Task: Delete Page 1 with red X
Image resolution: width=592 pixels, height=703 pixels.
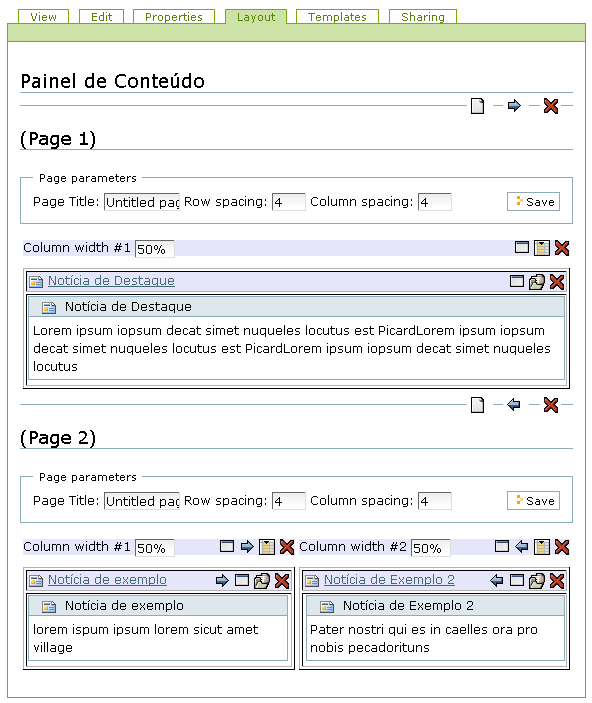Action: (551, 106)
